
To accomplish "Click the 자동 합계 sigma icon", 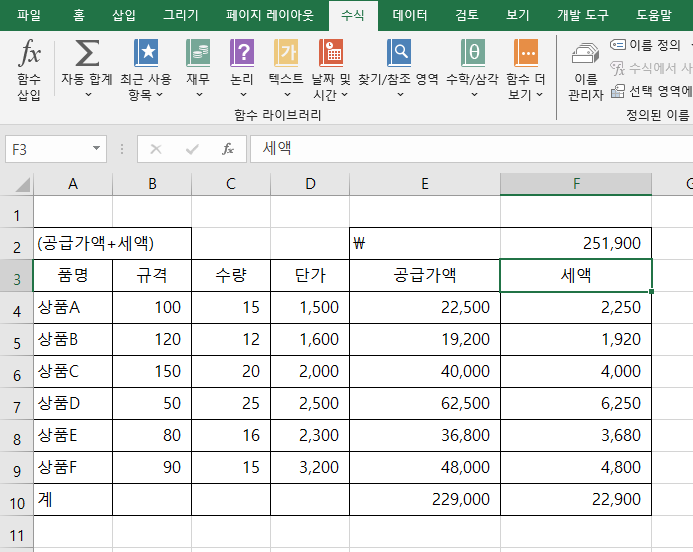I will [87, 53].
